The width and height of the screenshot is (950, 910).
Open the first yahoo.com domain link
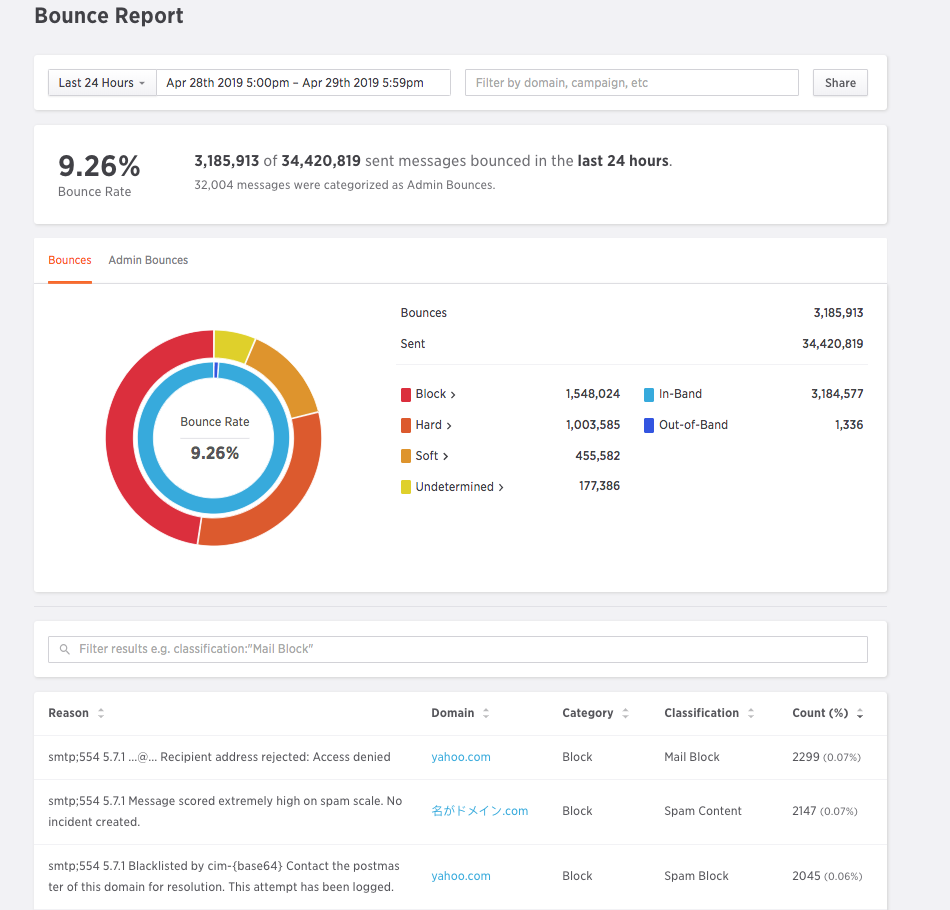point(461,758)
